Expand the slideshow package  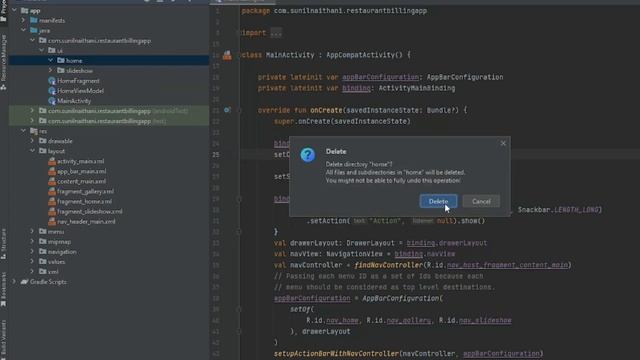coord(50,71)
